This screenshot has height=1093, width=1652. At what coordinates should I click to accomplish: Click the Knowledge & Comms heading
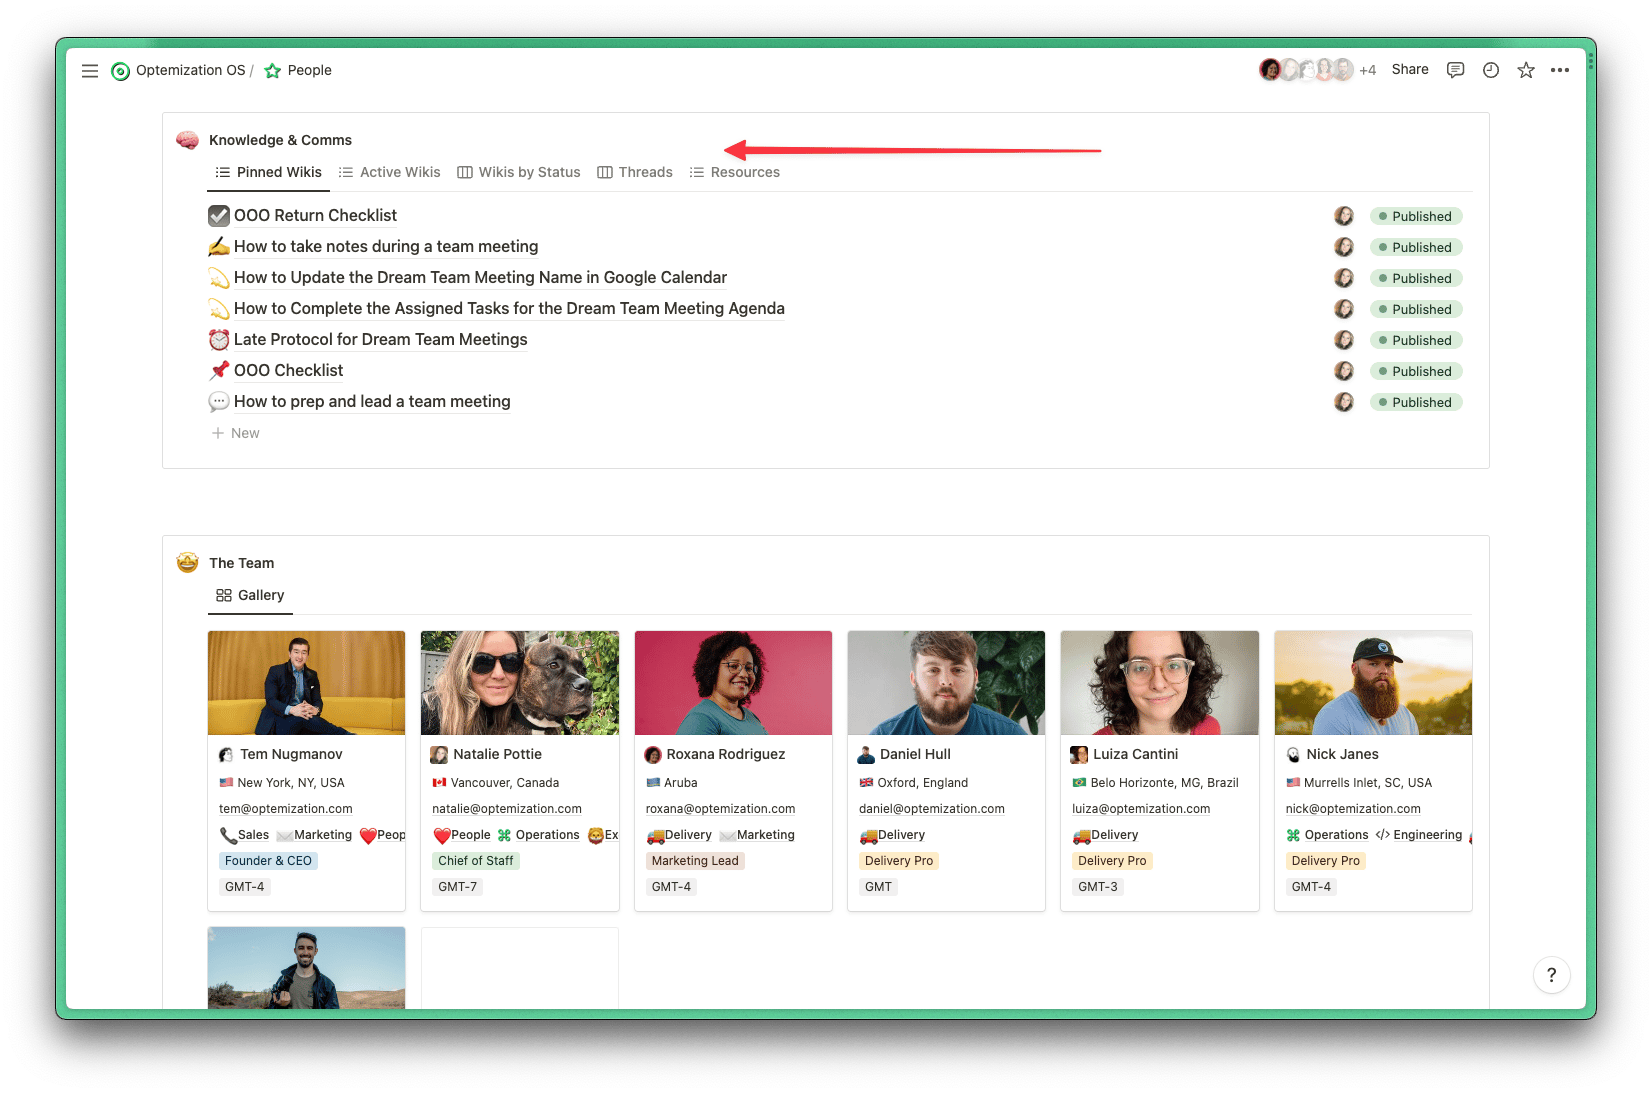click(280, 140)
